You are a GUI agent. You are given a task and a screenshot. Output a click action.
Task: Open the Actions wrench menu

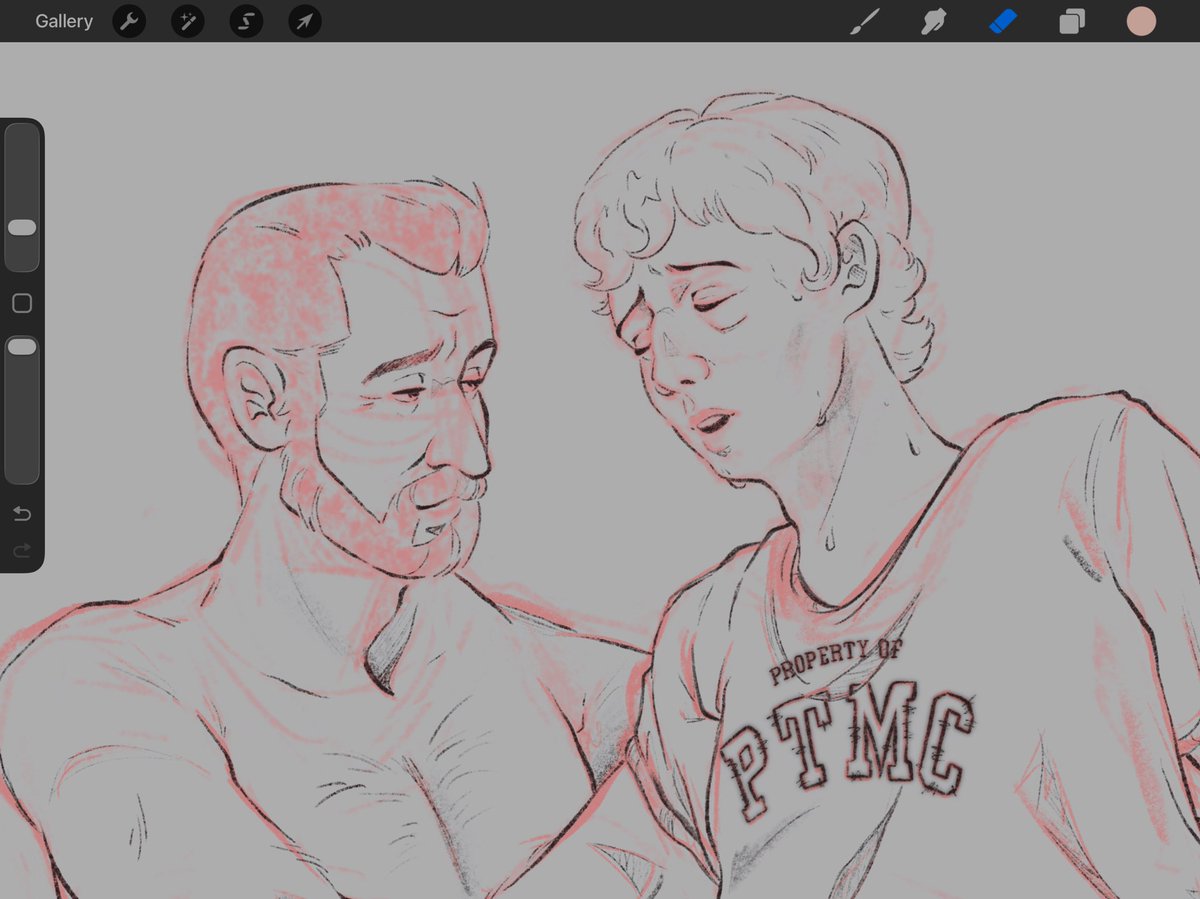[x=128, y=21]
